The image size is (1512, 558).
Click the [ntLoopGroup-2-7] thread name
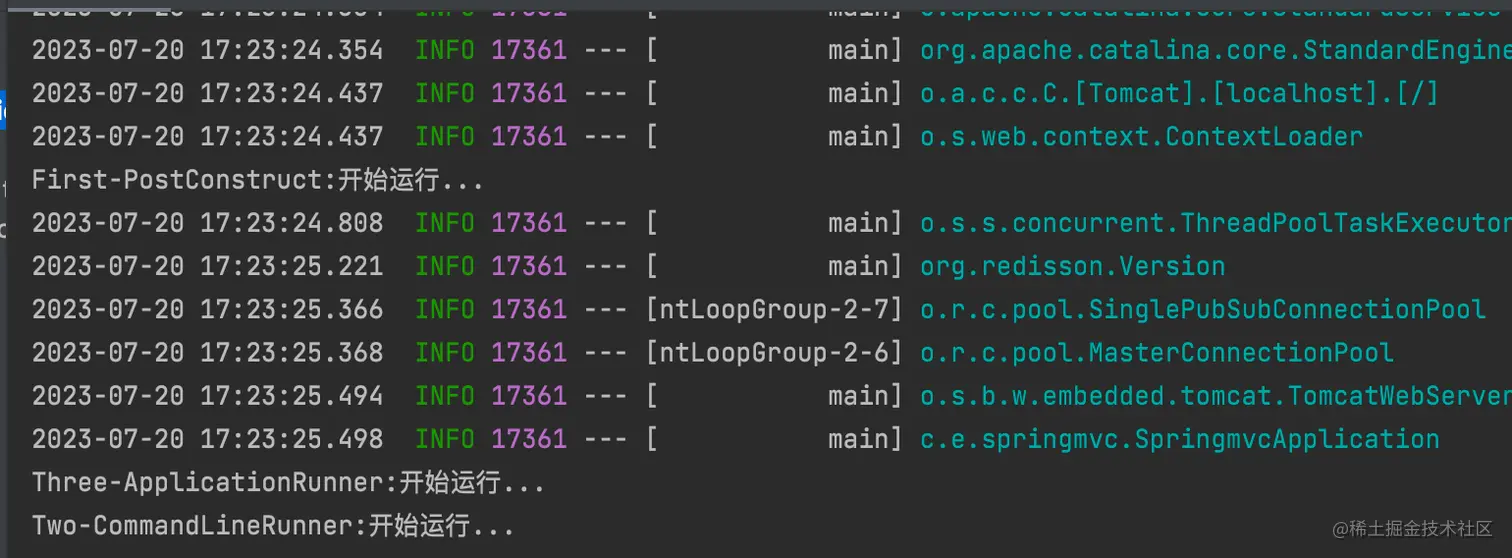[x=775, y=309]
